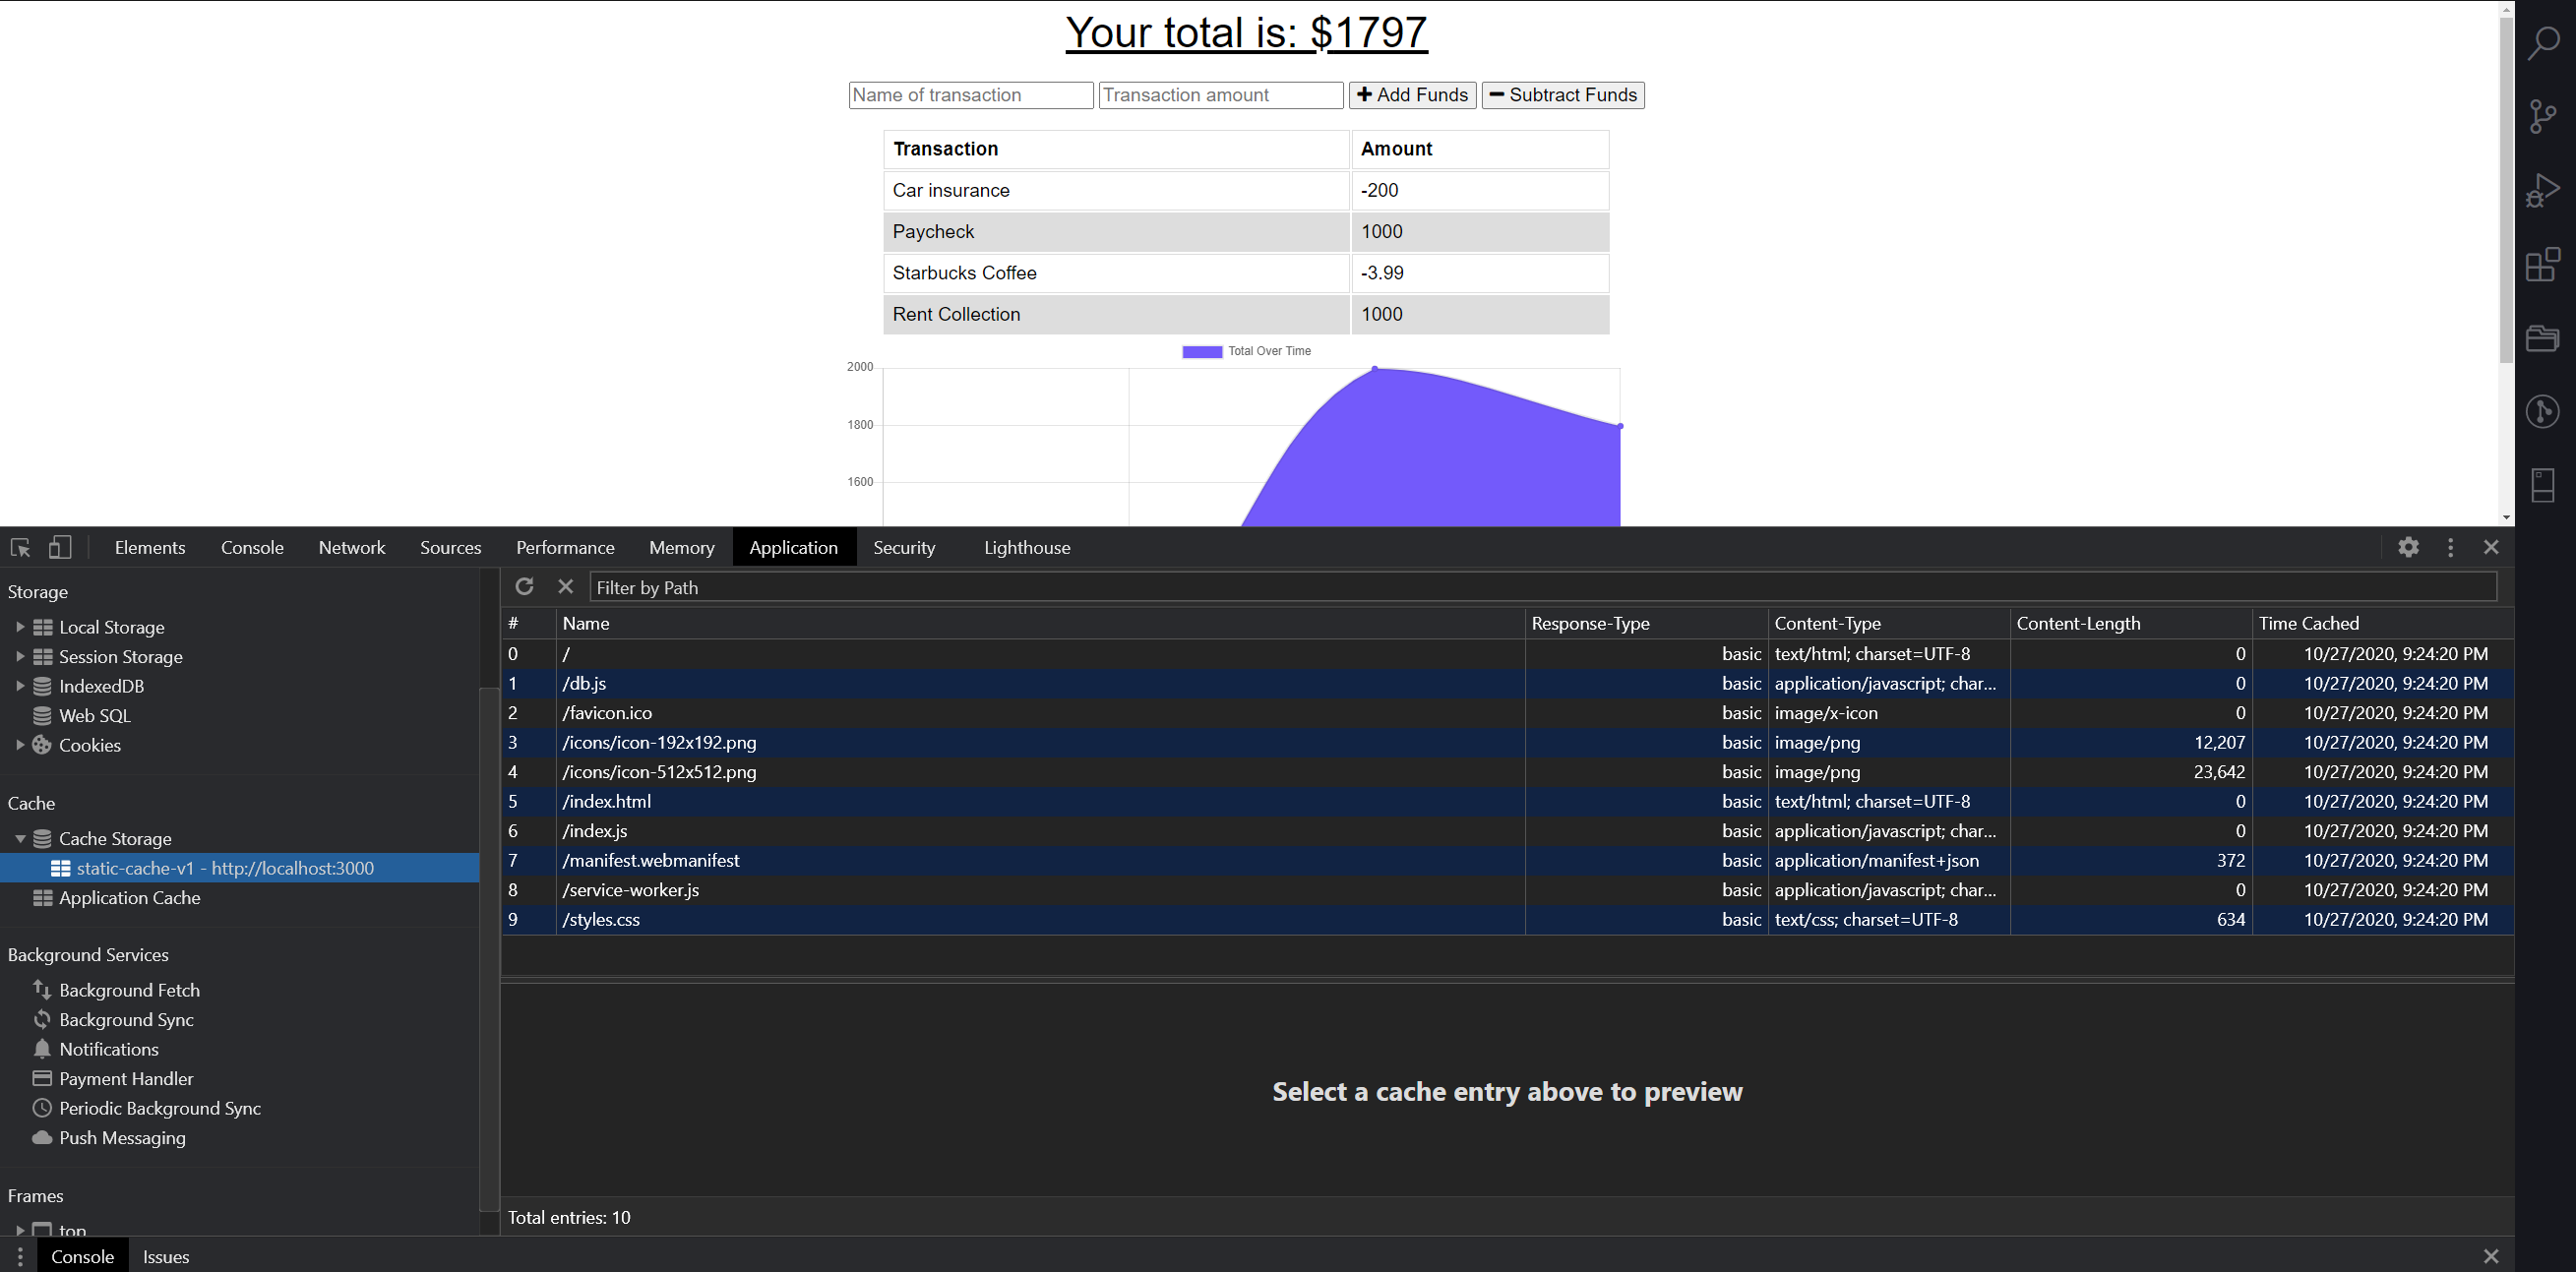Viewport: 2576px width, 1272px height.
Task: Click the inspect element picker icon
Action: (20, 547)
